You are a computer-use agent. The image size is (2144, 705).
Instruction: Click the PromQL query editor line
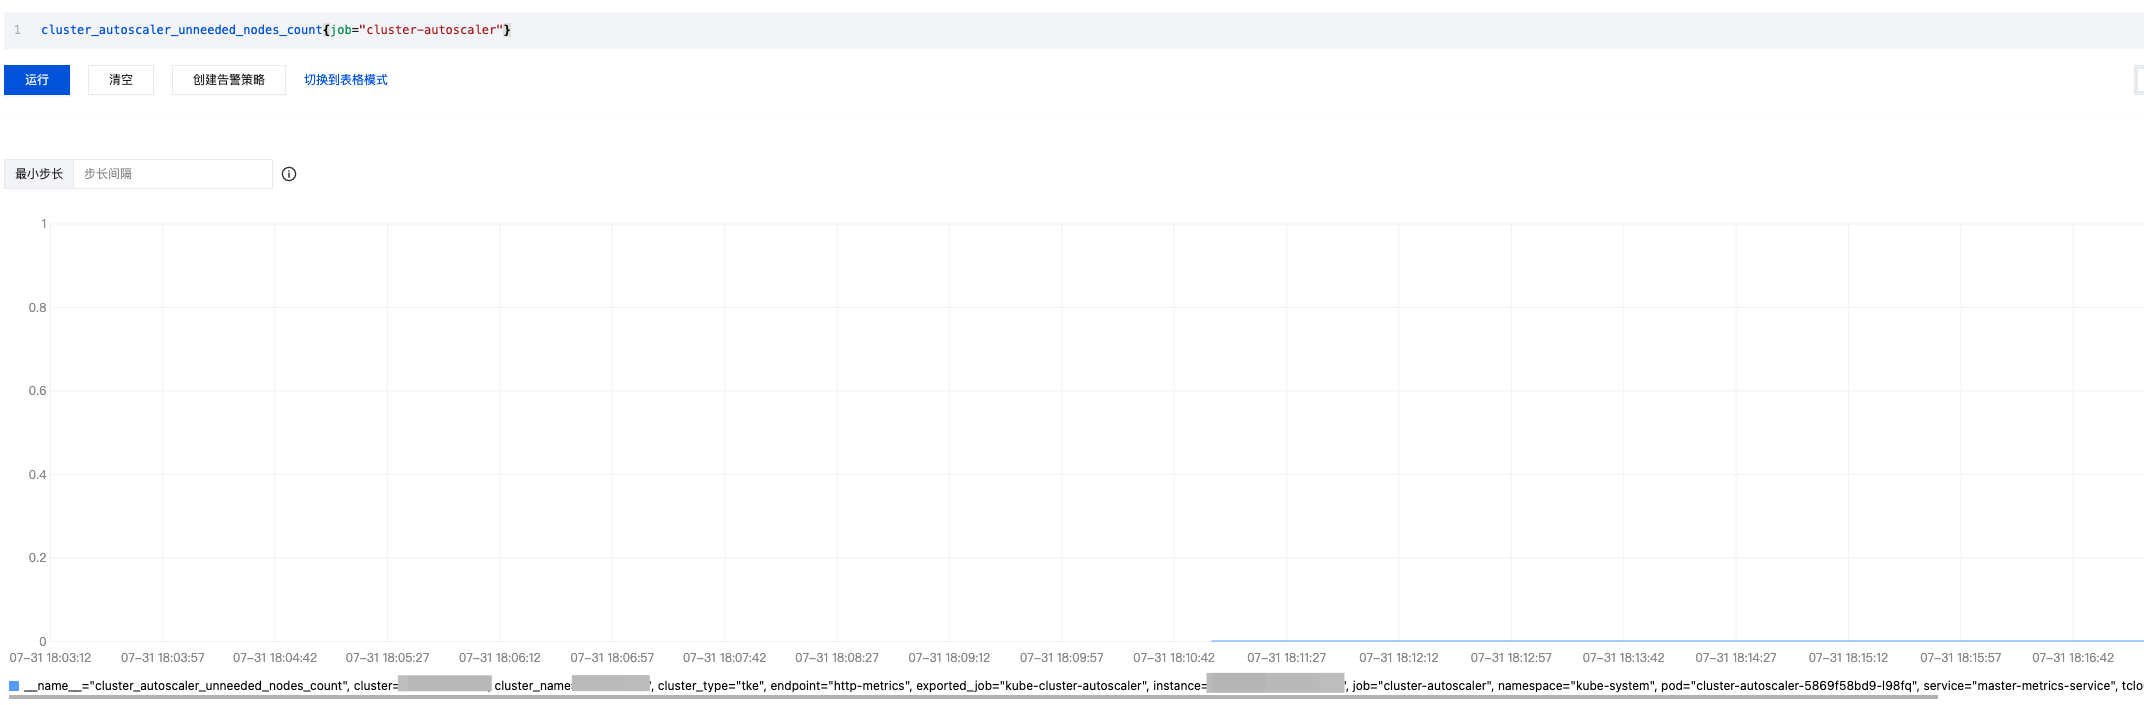1074,30
